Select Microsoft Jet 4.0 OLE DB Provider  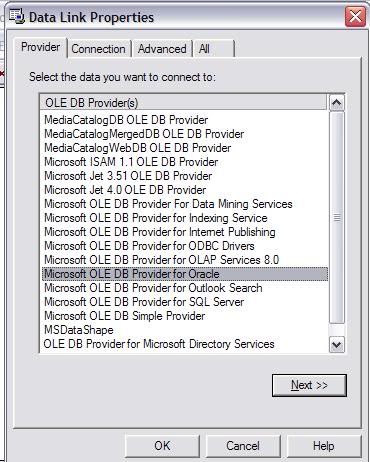pyautogui.click(x=125, y=190)
